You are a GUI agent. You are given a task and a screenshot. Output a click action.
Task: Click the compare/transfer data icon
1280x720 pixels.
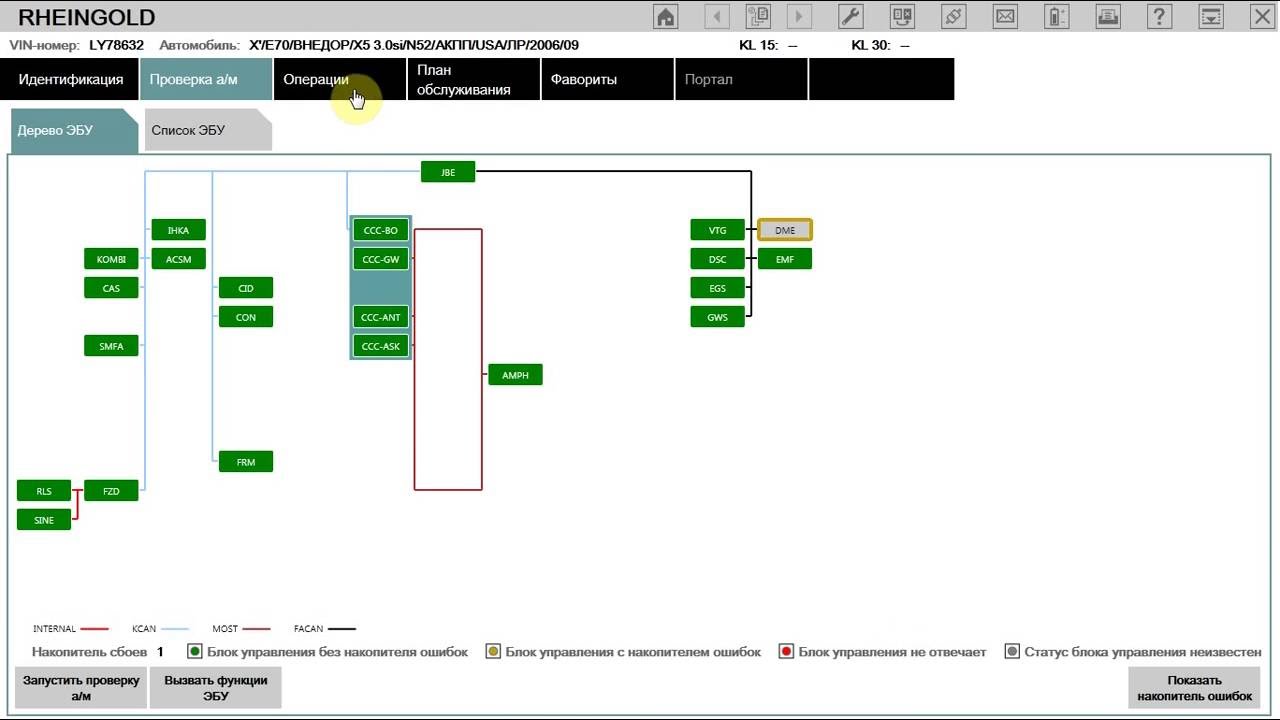[903, 16]
